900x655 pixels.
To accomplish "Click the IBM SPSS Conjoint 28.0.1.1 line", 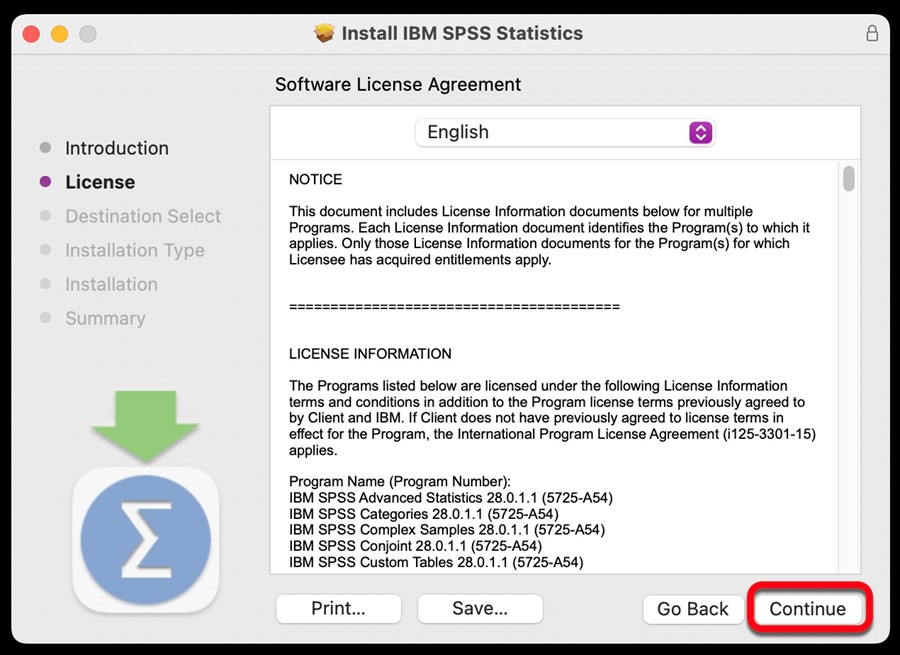I will pos(415,545).
